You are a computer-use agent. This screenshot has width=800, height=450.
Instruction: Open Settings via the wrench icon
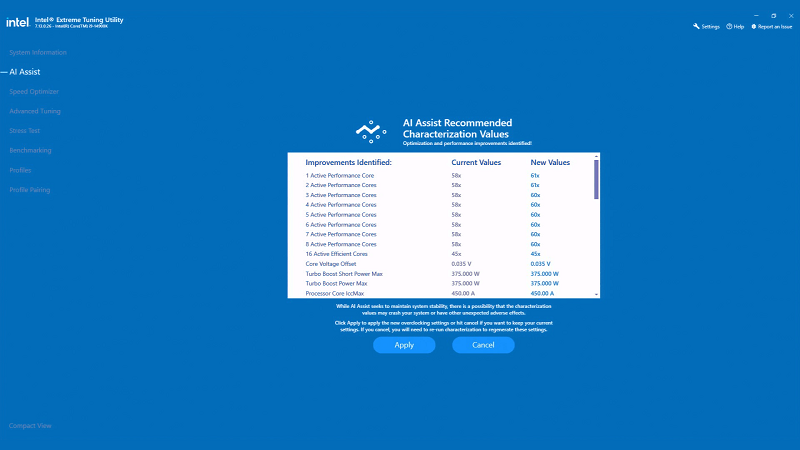(696, 27)
